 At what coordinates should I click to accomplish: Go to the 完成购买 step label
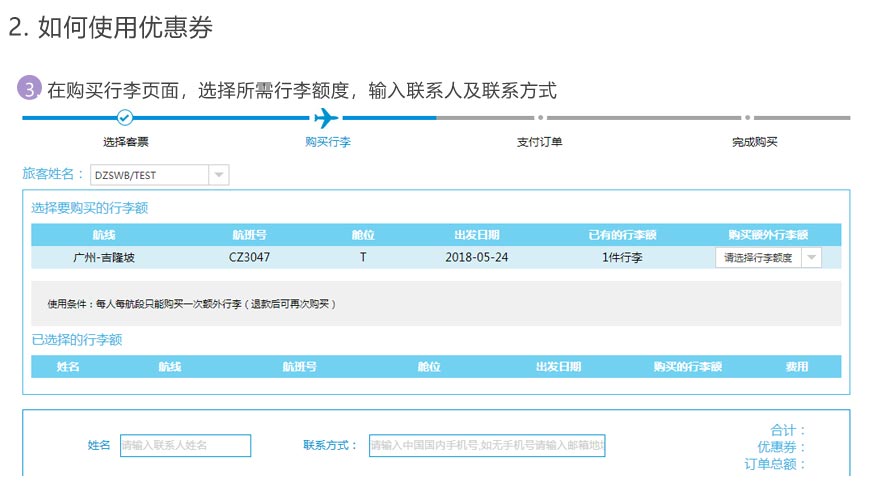(x=754, y=142)
